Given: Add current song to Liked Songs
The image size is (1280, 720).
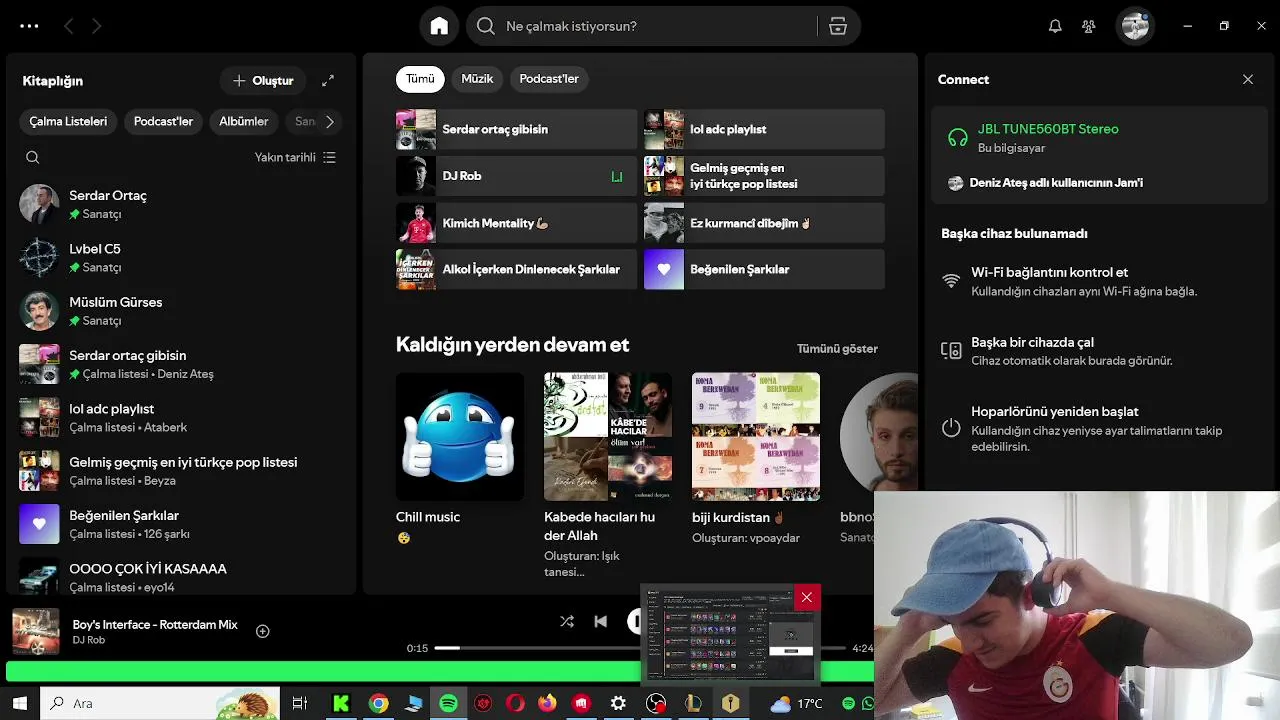Looking at the screenshot, I should pyautogui.click(x=262, y=631).
